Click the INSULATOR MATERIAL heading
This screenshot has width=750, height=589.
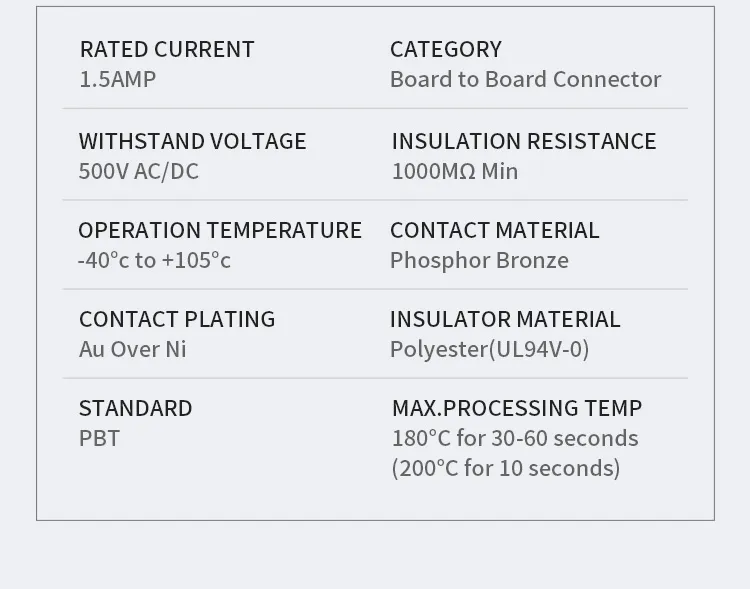504,319
